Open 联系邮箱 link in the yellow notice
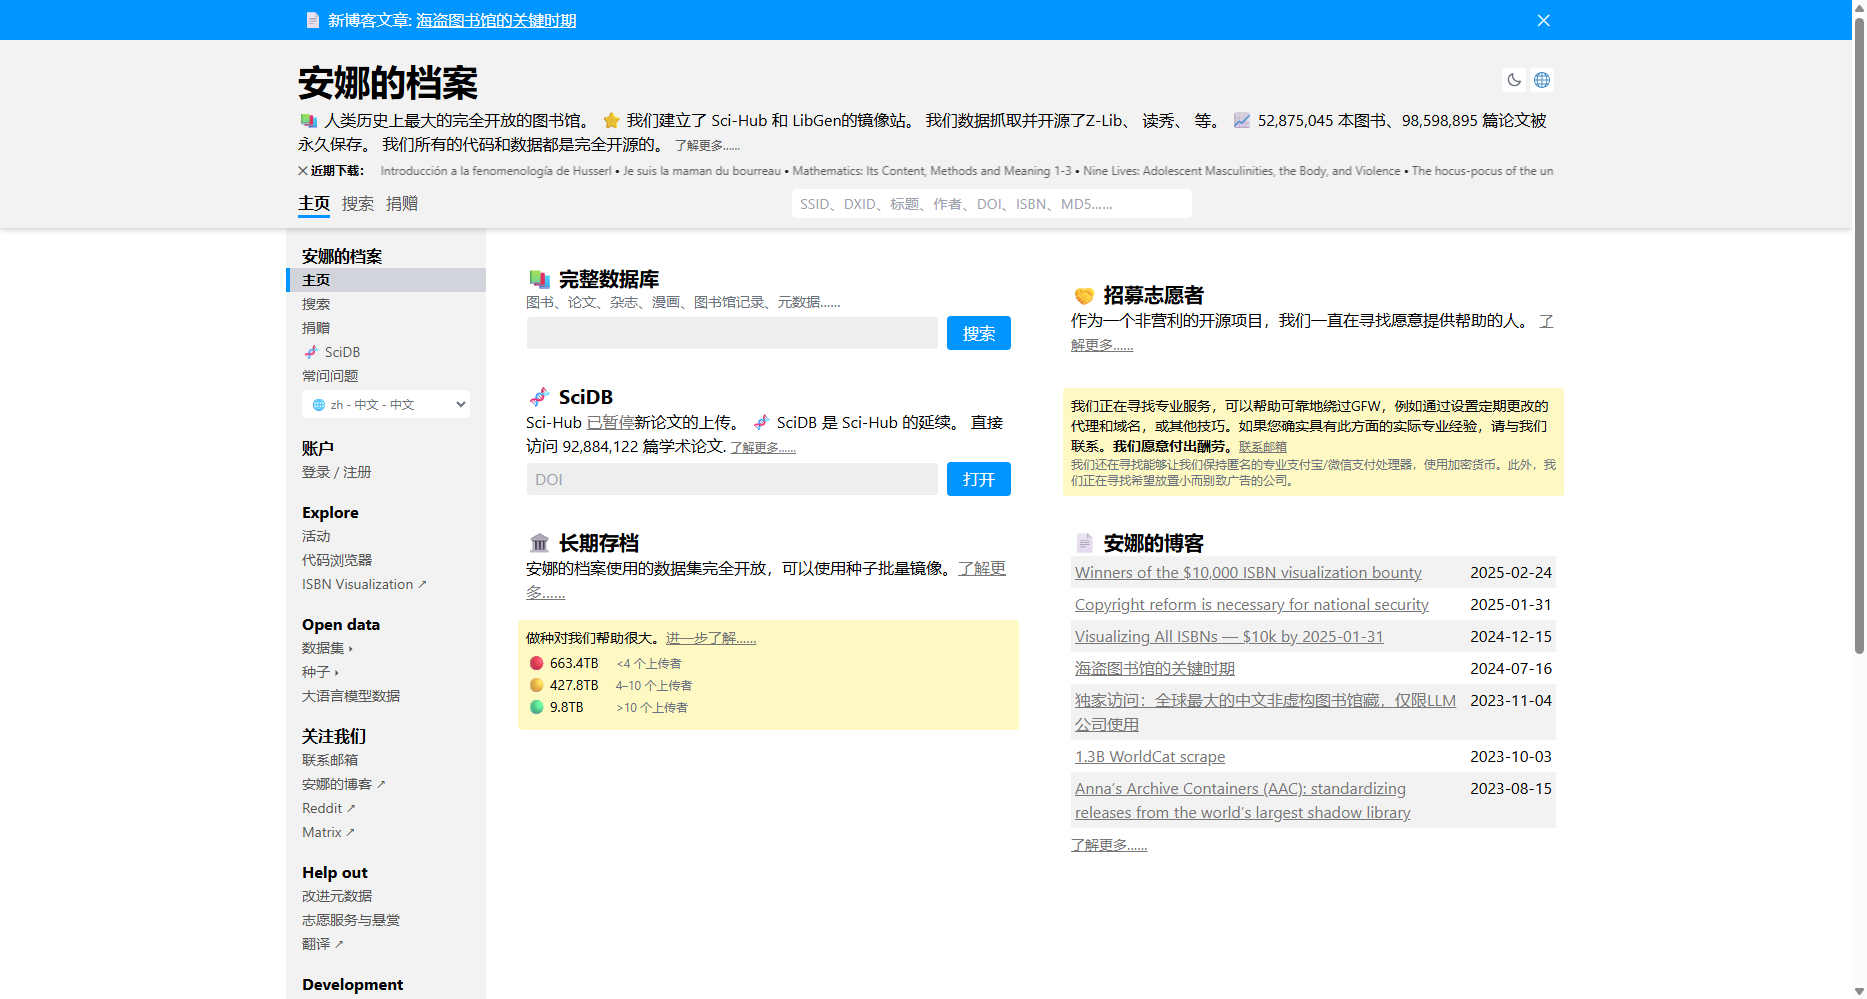Screen dimensions: 1867x999 pyautogui.click(x=1263, y=447)
